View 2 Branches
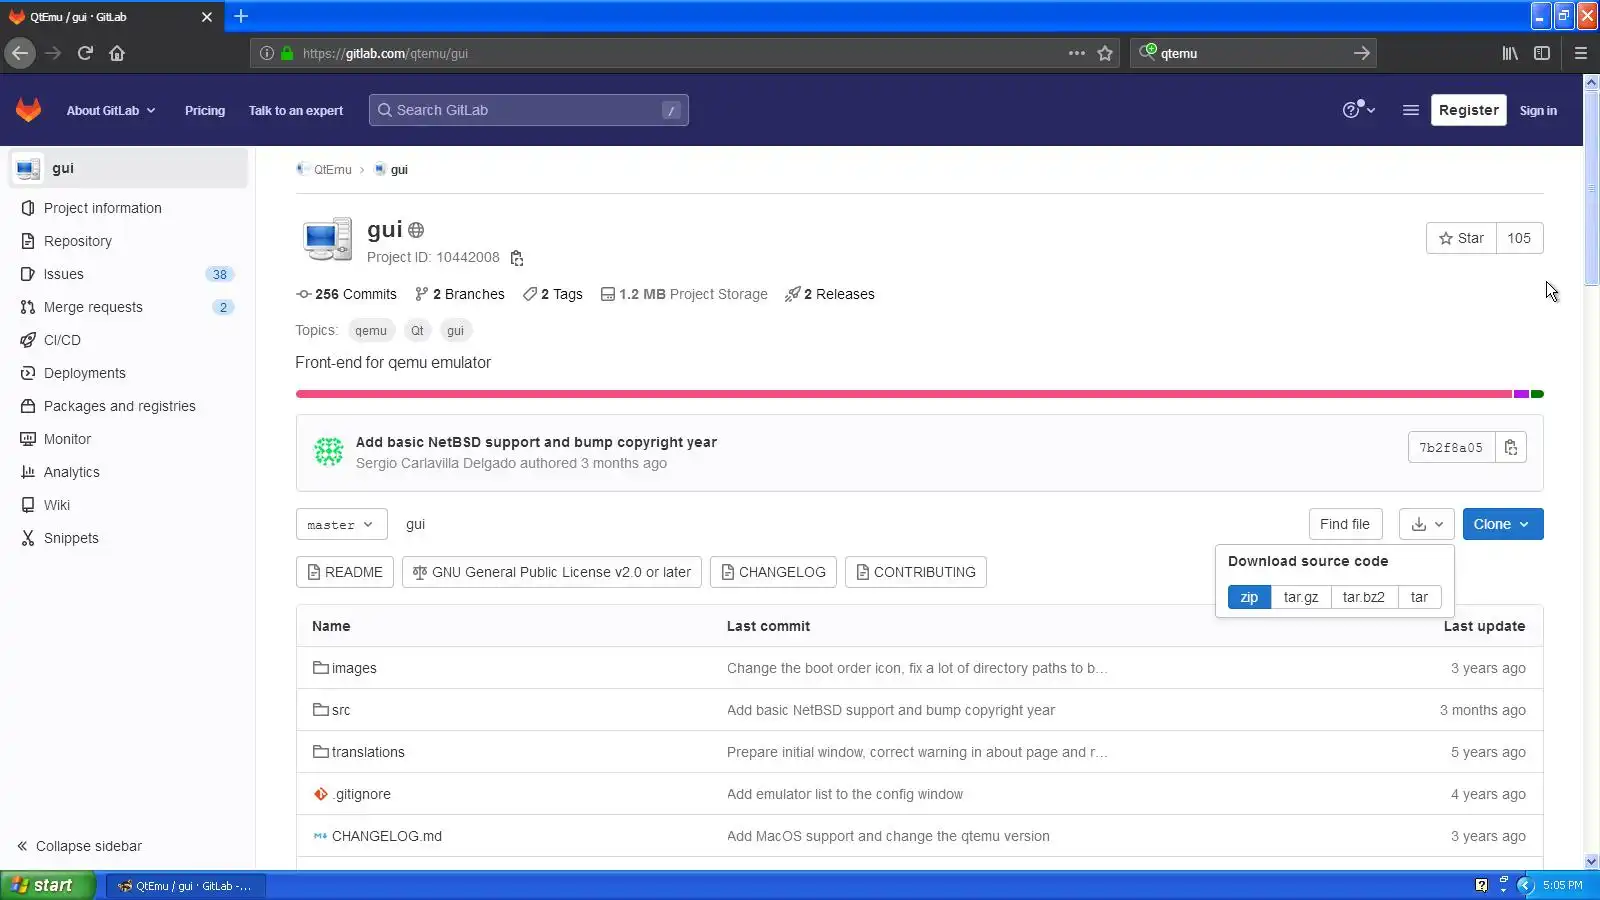The image size is (1600, 900). [460, 294]
